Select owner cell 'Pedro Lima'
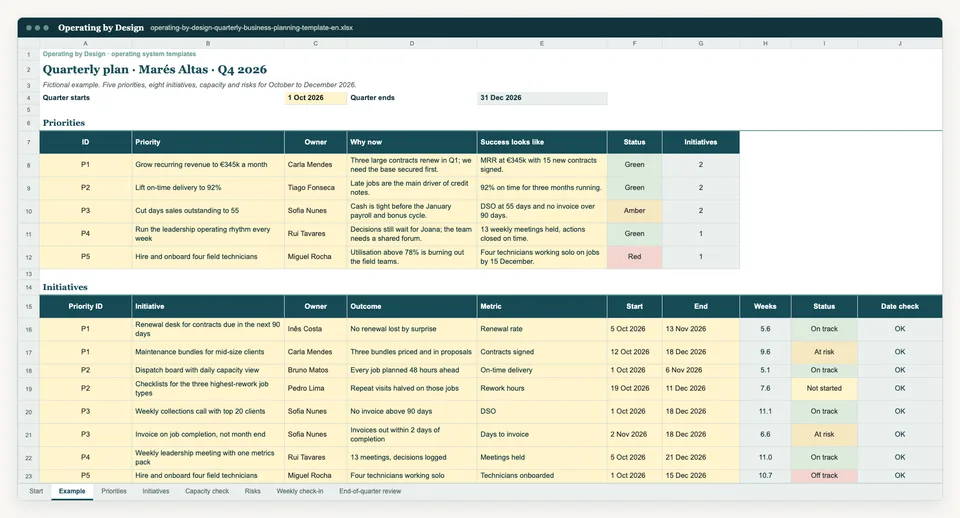 coord(315,389)
